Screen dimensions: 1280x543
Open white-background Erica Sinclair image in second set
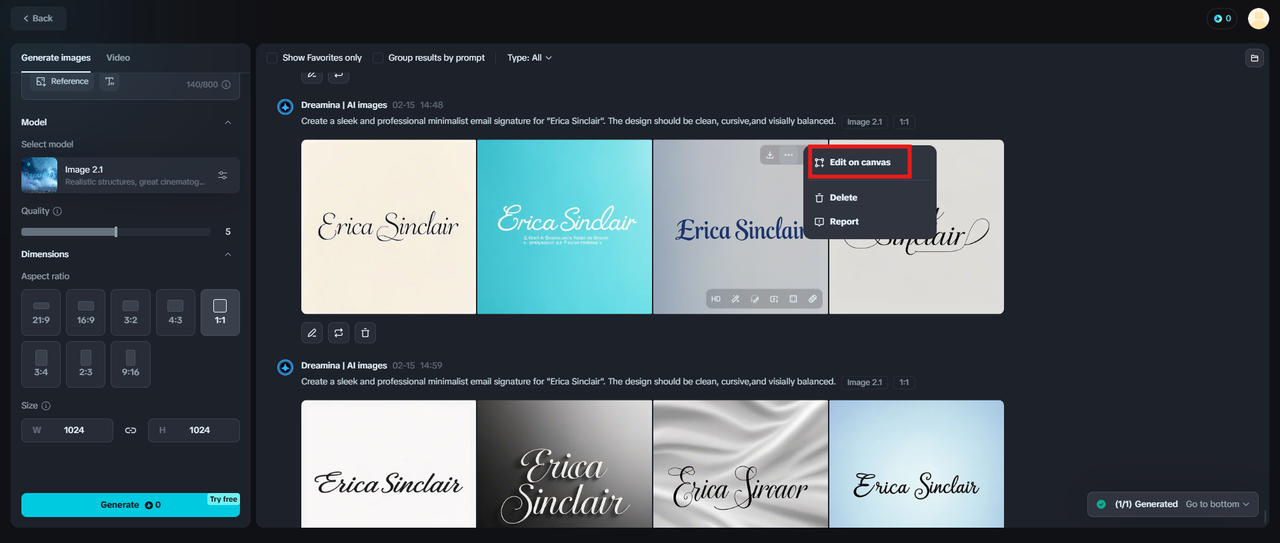(x=388, y=463)
